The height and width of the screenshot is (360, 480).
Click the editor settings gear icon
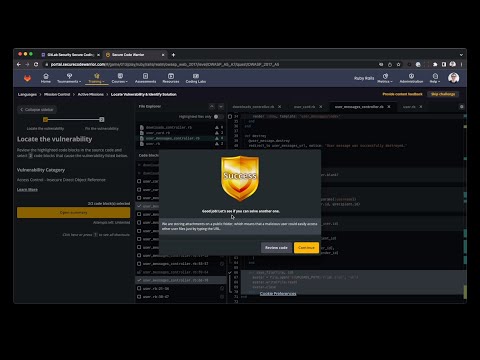coord(461,107)
